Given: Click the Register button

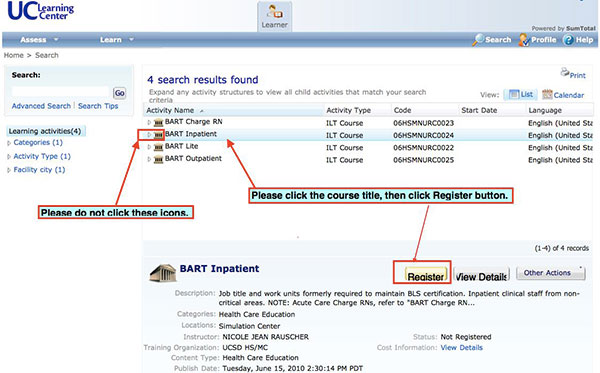Looking at the screenshot, I should coord(426,275).
